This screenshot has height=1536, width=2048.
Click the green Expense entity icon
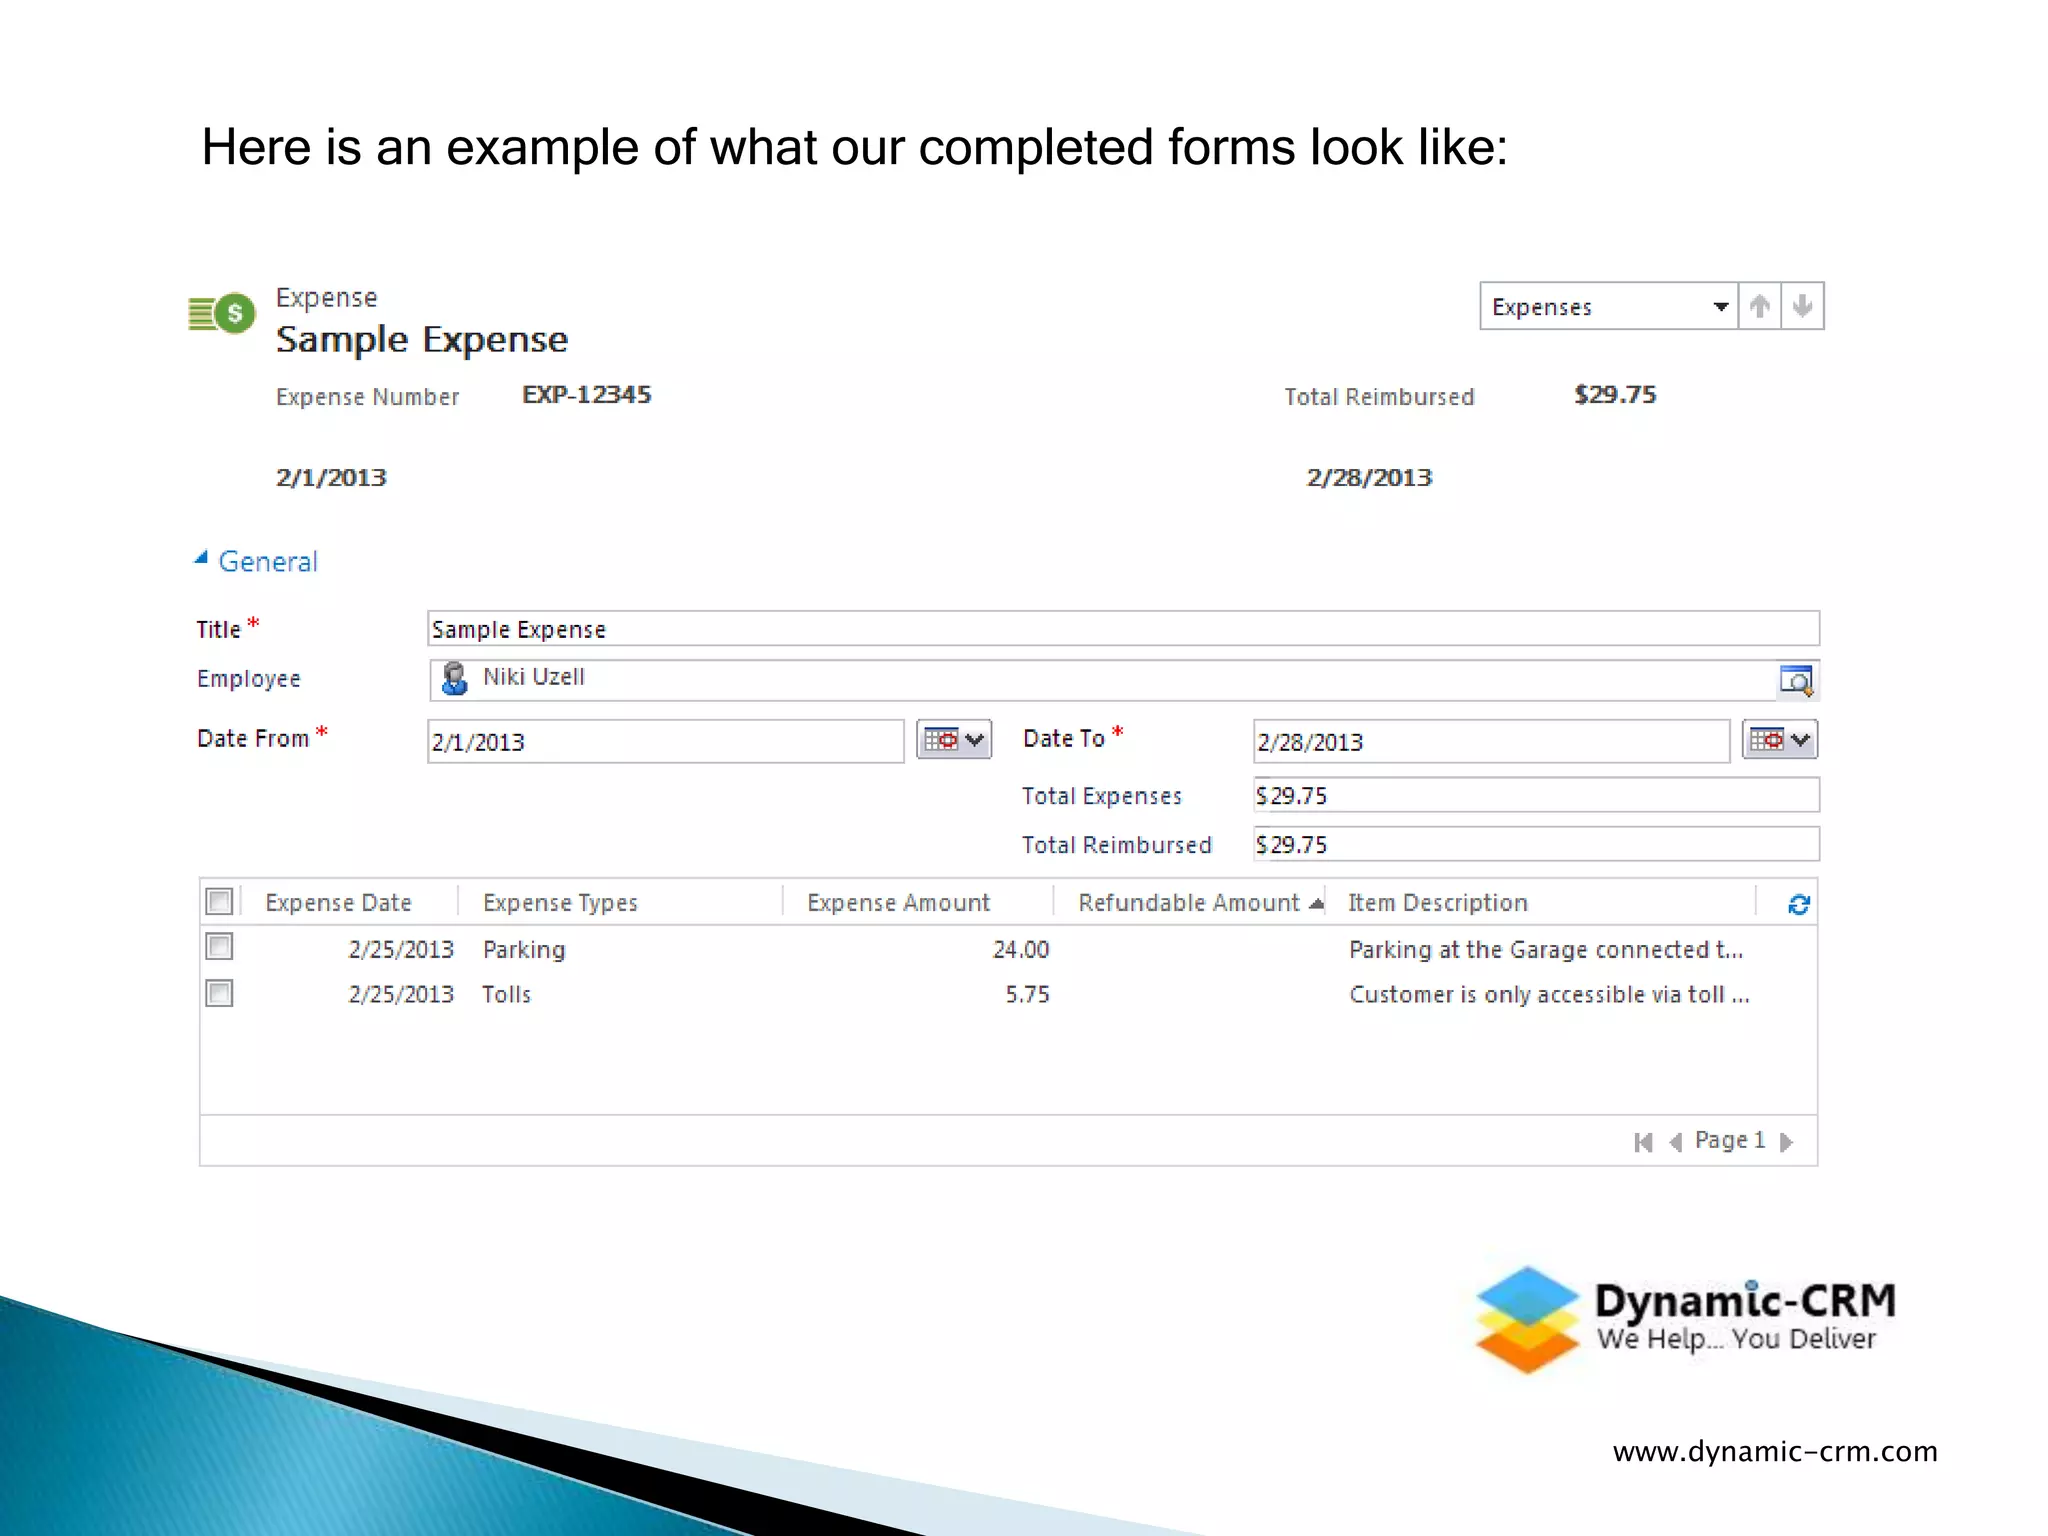(222, 314)
